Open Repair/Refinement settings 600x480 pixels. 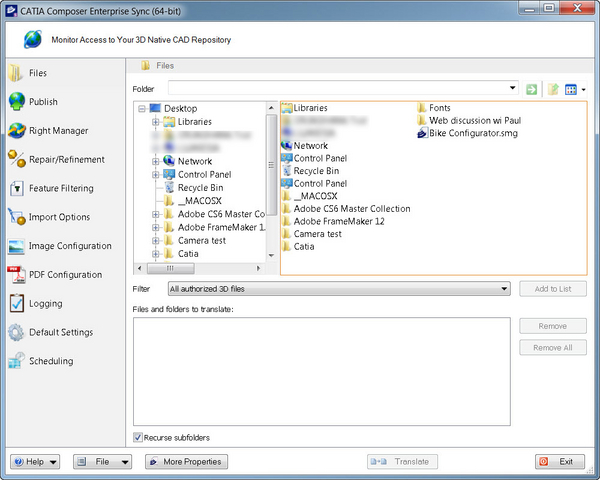[x=66, y=160]
